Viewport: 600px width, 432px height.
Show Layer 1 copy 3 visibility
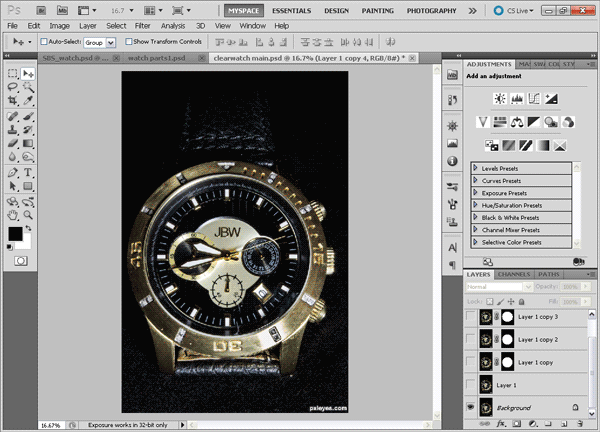470,316
